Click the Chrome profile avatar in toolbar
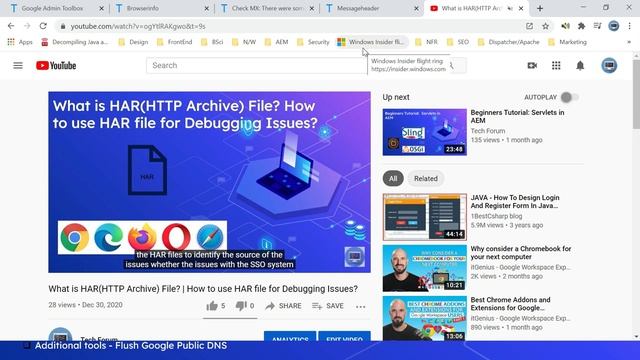The width and height of the screenshot is (640, 360). pyautogui.click(x=613, y=26)
